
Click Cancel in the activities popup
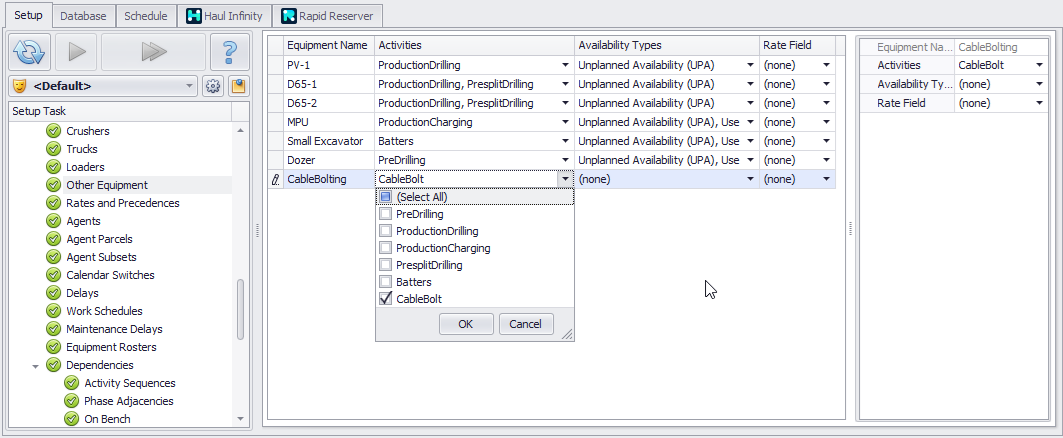tap(525, 324)
